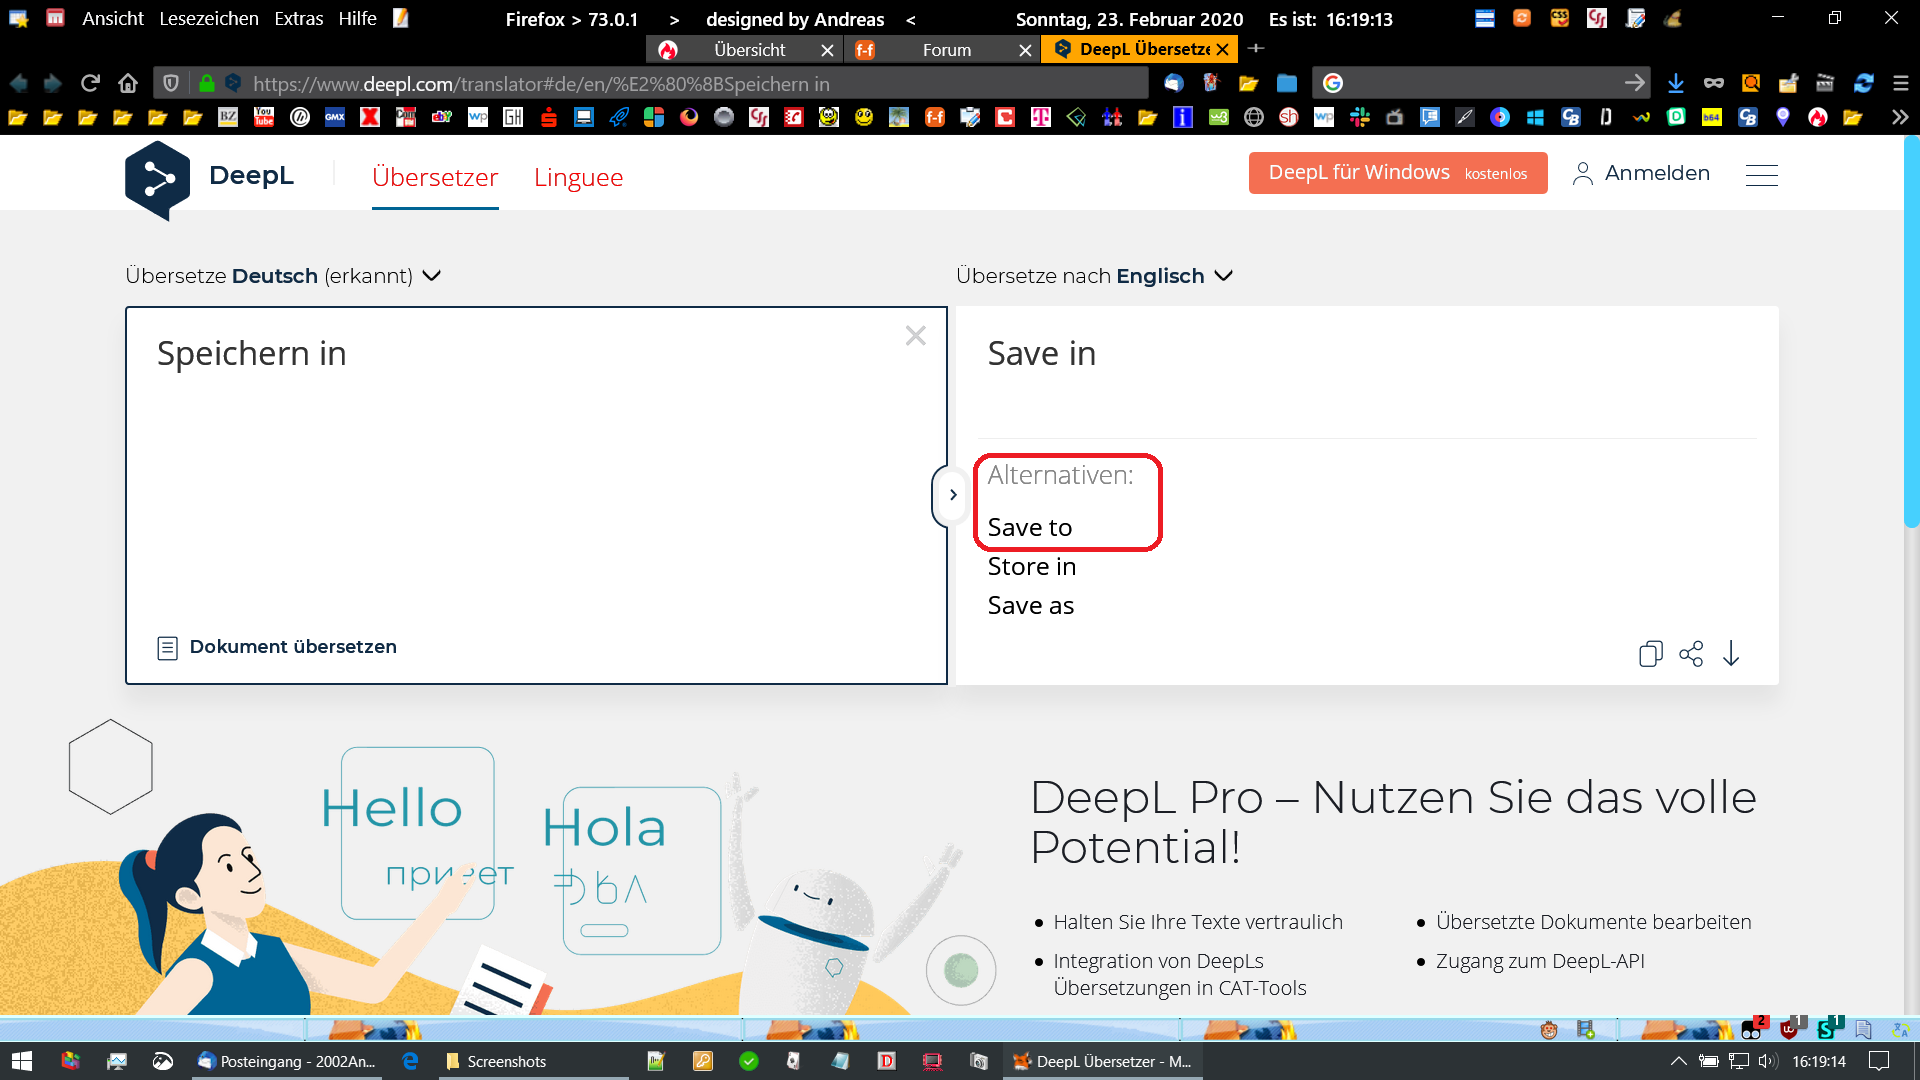
Task: Reload the page with the refresh icon
Action: click(x=90, y=83)
